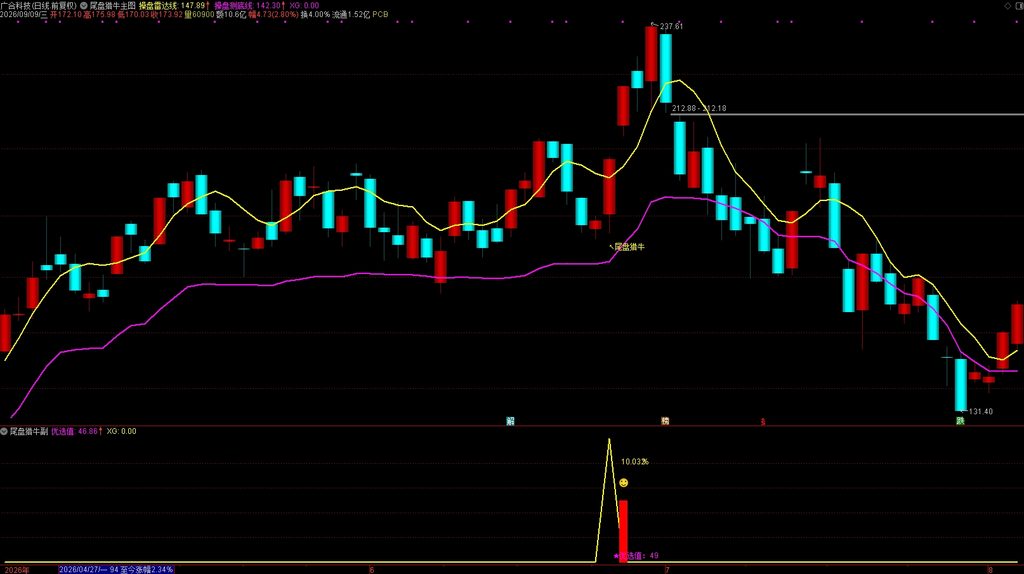The image size is (1024, 574).
Task: Click the 212.88 - 212.18 gap line label
Action: pyautogui.click(x=699, y=108)
